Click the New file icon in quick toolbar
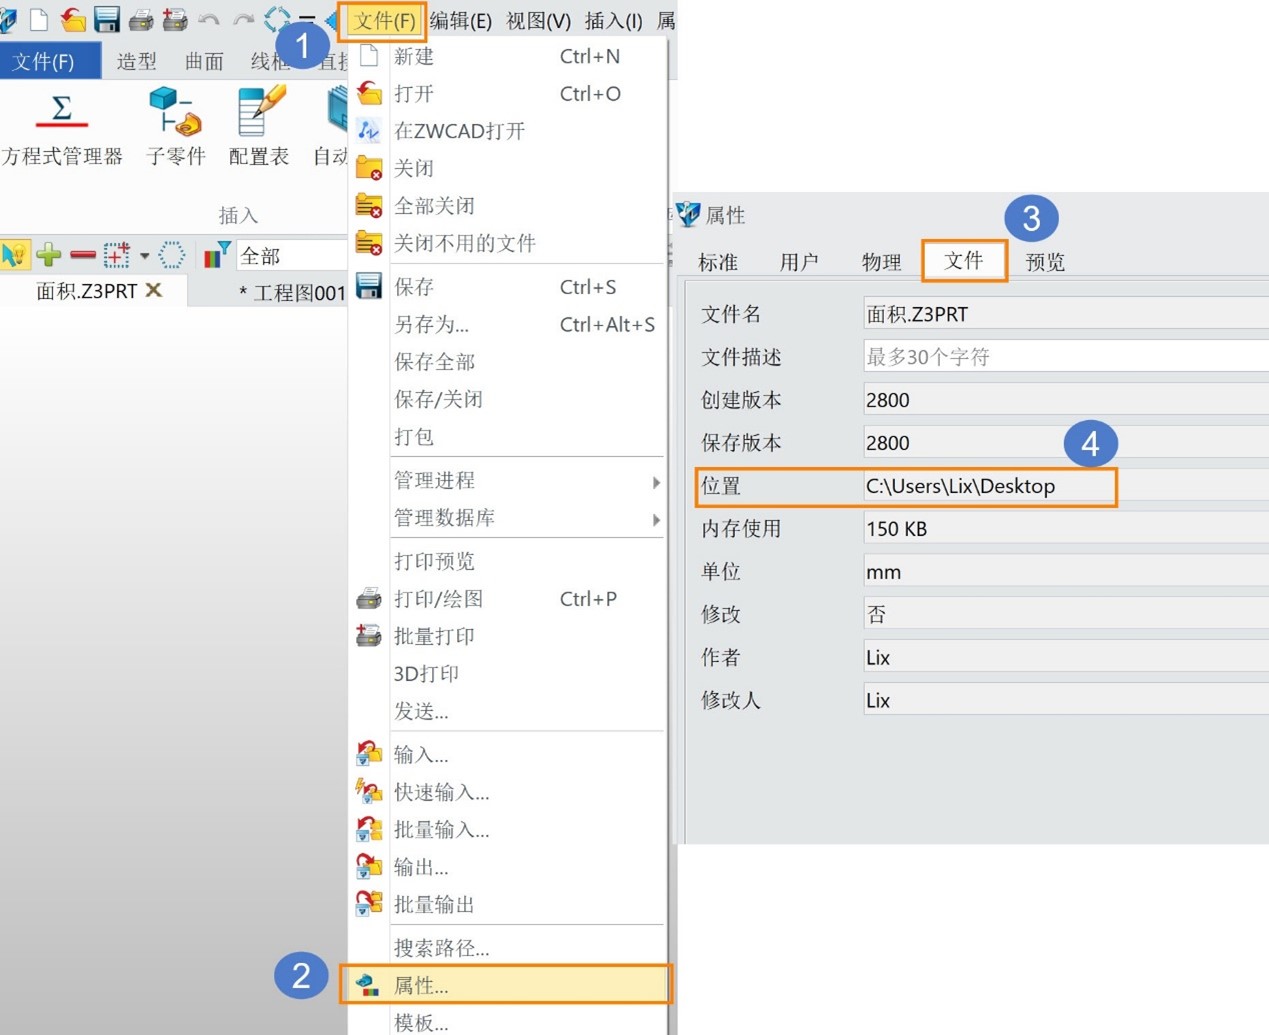Viewport: 1269px width, 1035px height. tap(39, 19)
